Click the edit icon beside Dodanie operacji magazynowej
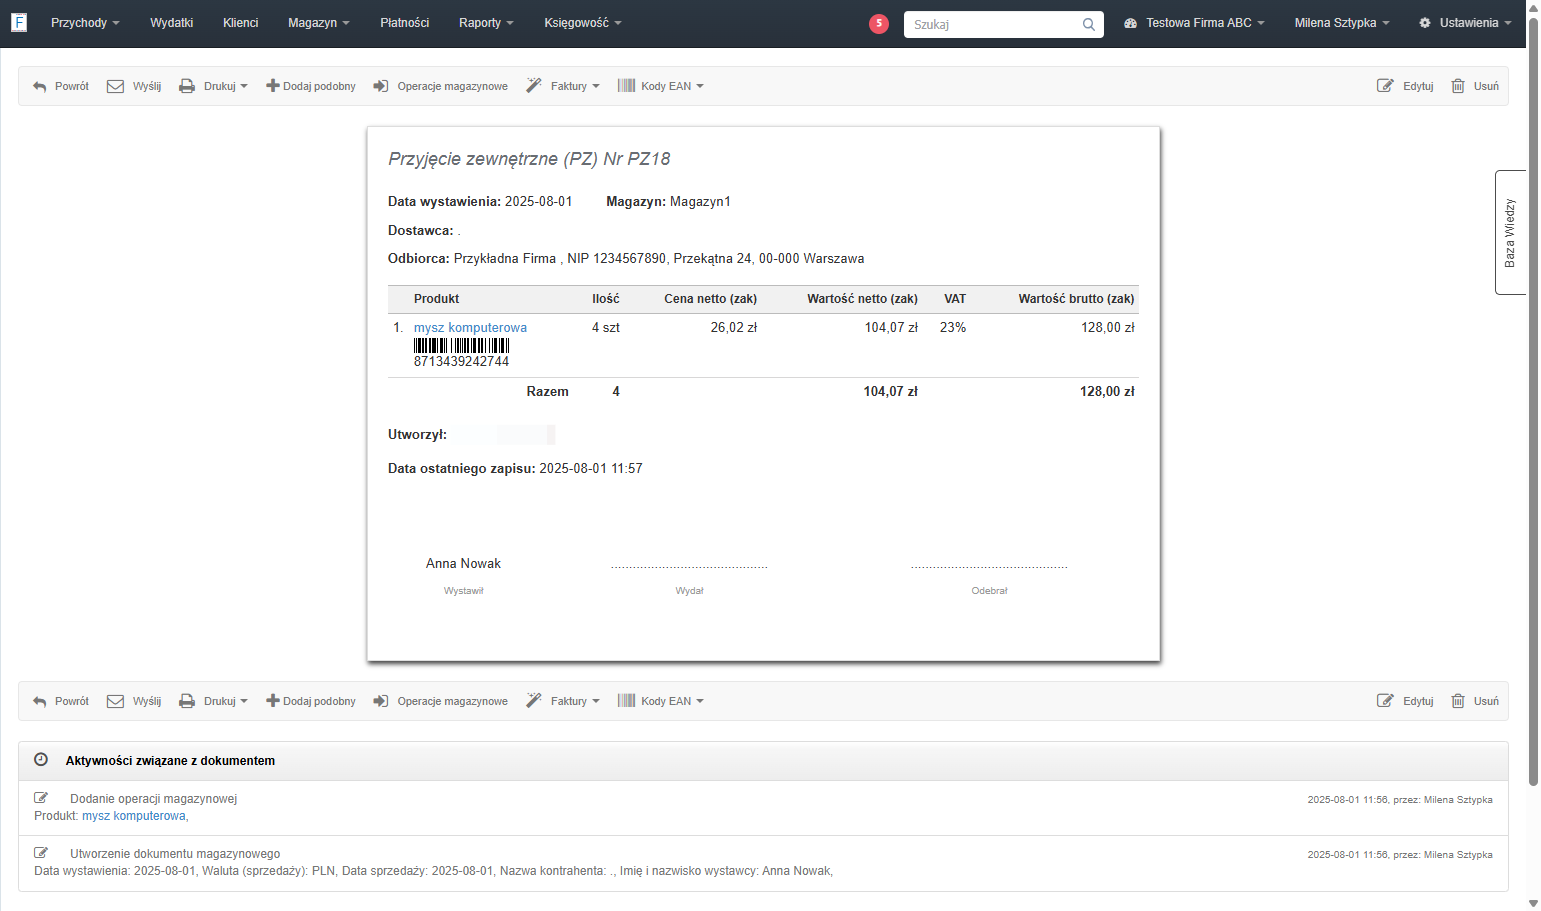Screen dimensions: 1541x911 (x=41, y=798)
